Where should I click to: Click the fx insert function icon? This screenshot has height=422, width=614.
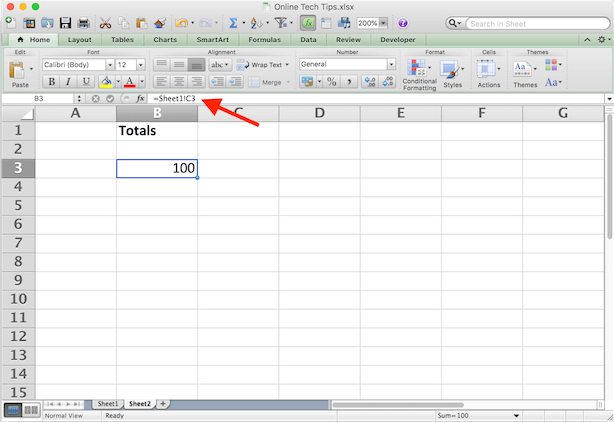[140, 99]
